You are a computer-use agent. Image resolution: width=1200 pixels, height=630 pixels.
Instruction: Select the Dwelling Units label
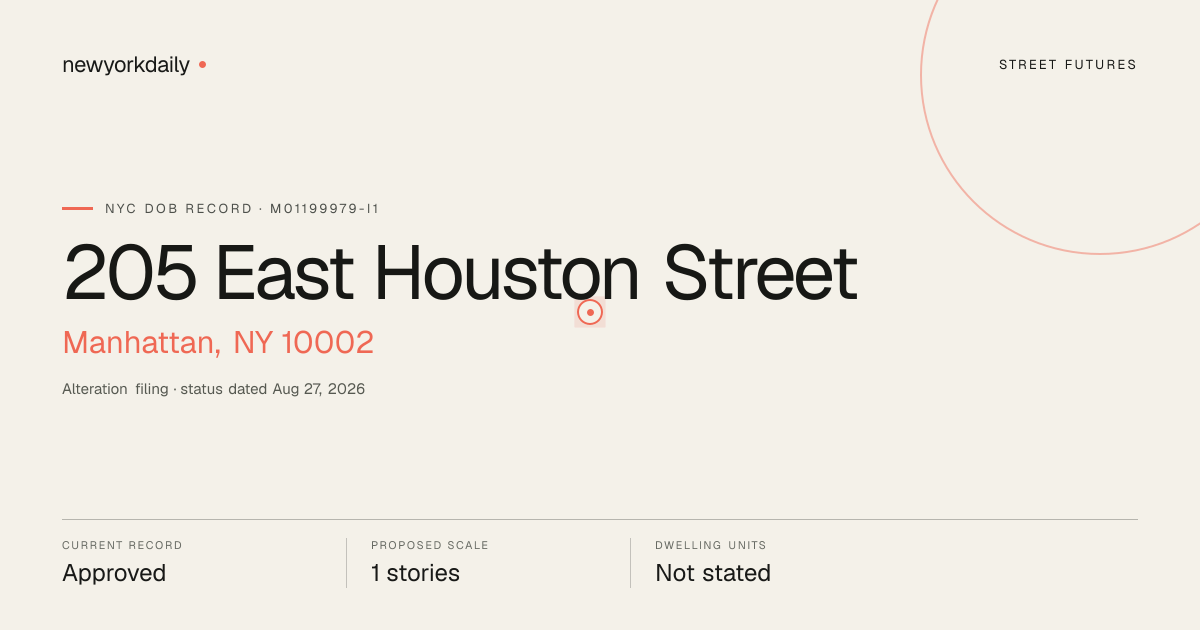coord(711,546)
